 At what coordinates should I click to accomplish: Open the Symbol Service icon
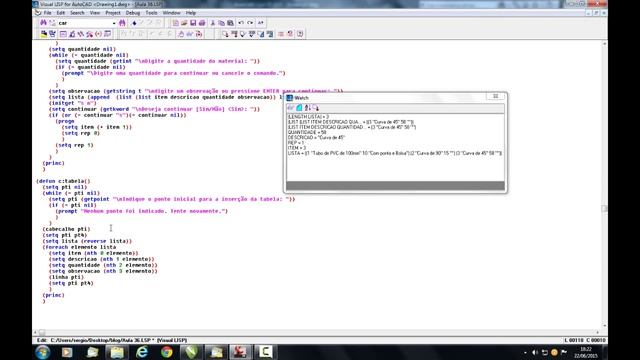point(90,34)
